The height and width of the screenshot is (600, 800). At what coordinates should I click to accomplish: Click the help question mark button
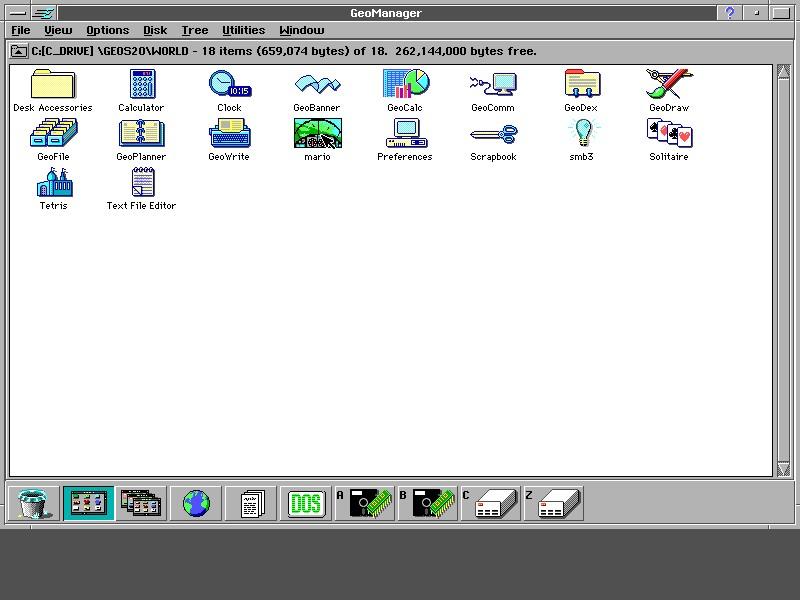point(730,13)
